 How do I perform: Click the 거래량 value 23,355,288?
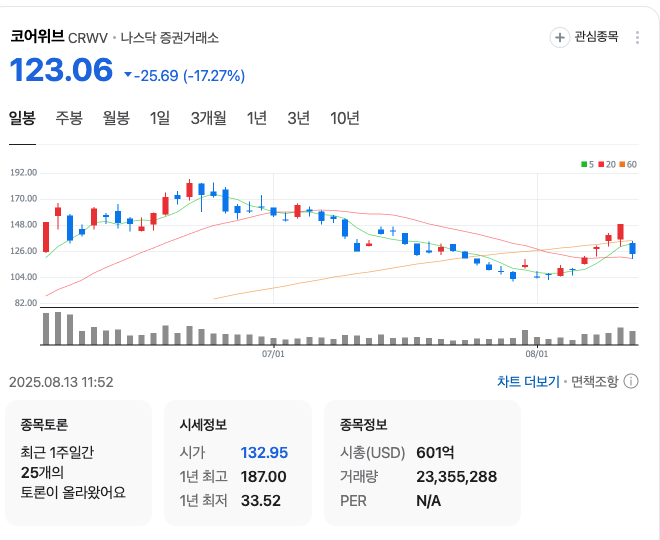pyautogui.click(x=457, y=477)
